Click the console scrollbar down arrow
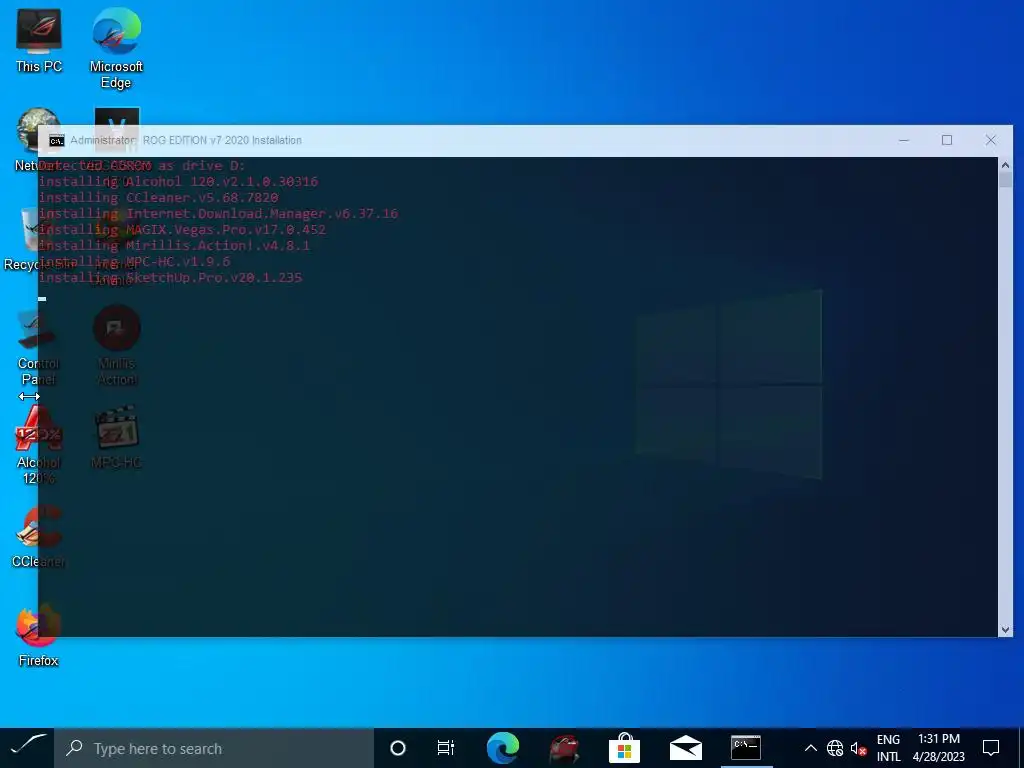Screen dimensions: 1024x768 tap(1005, 630)
